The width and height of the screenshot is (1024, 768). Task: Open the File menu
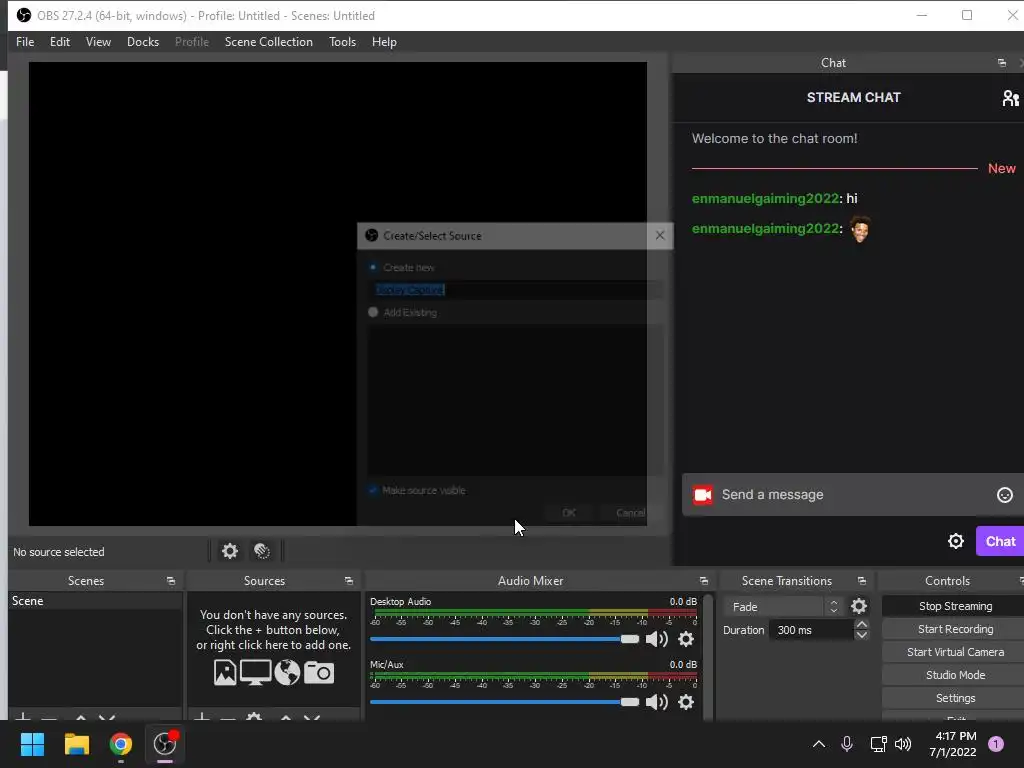(x=25, y=42)
